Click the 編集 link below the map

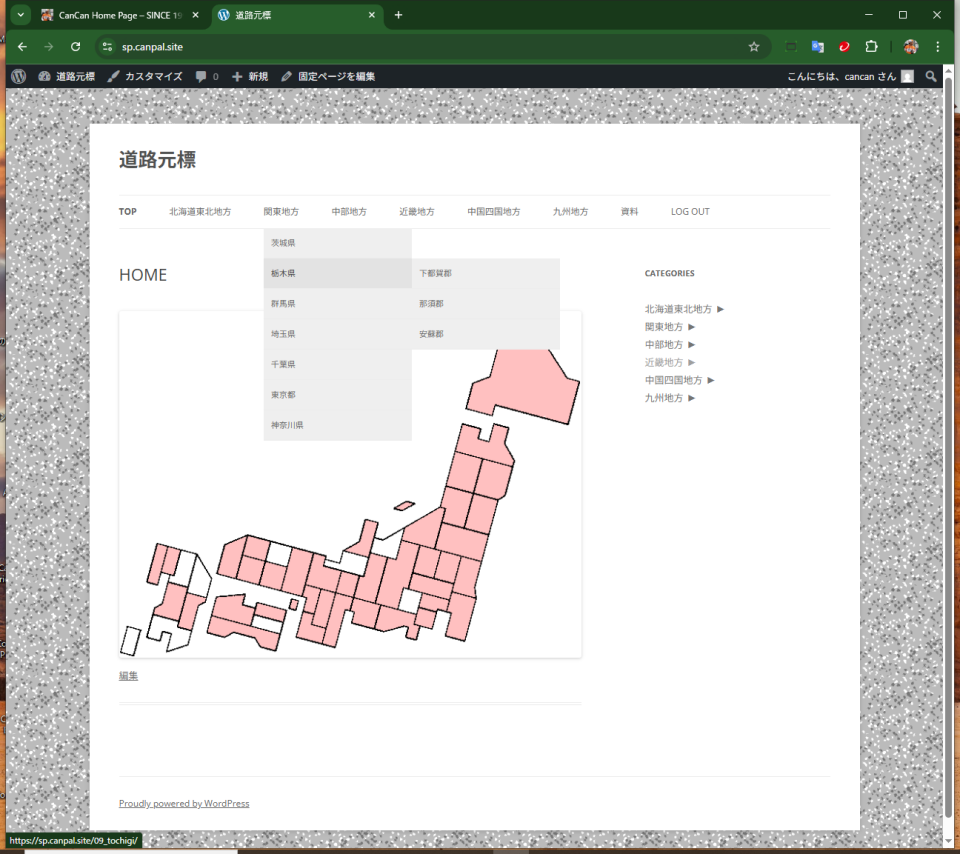click(x=128, y=676)
